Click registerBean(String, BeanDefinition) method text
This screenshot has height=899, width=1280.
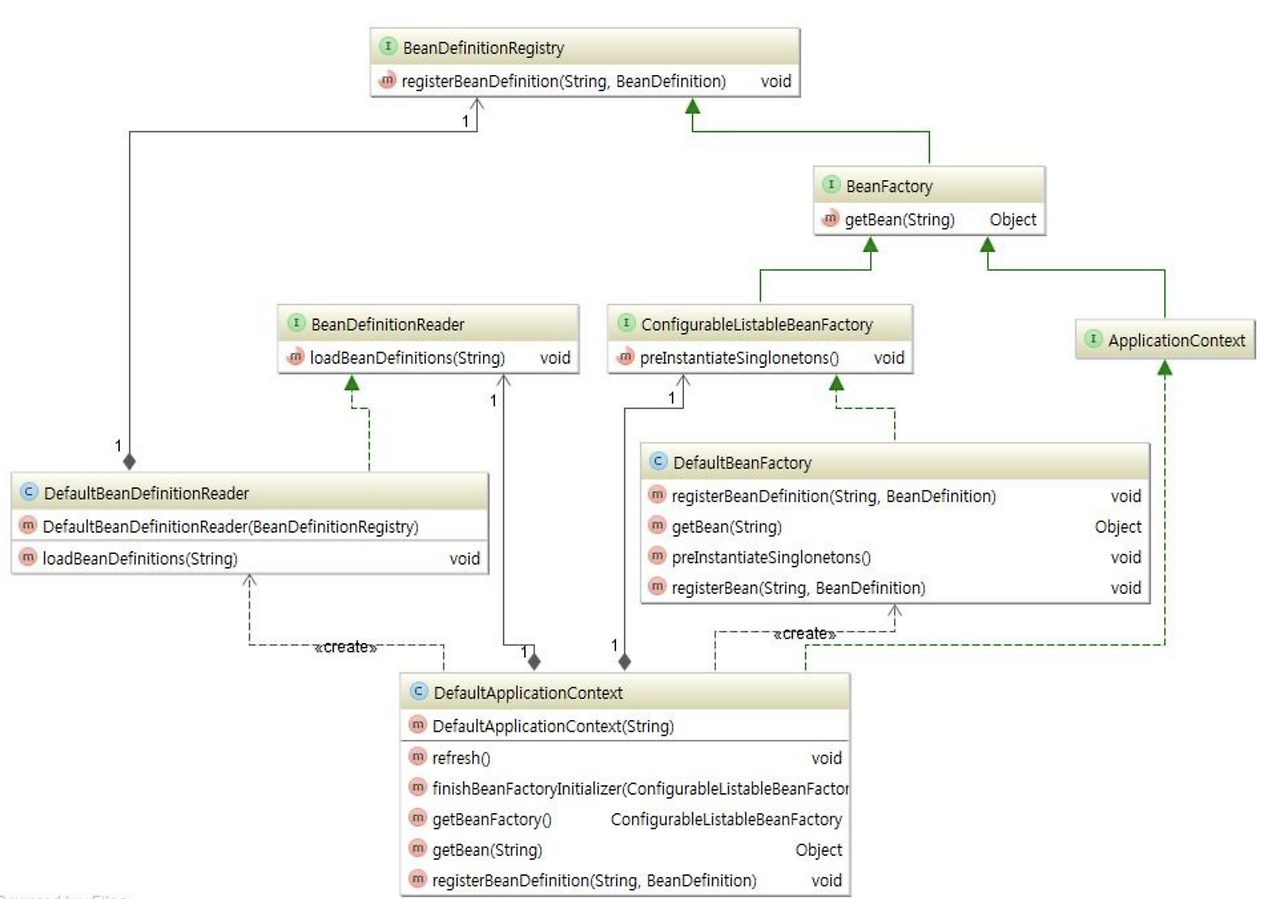tap(799, 588)
